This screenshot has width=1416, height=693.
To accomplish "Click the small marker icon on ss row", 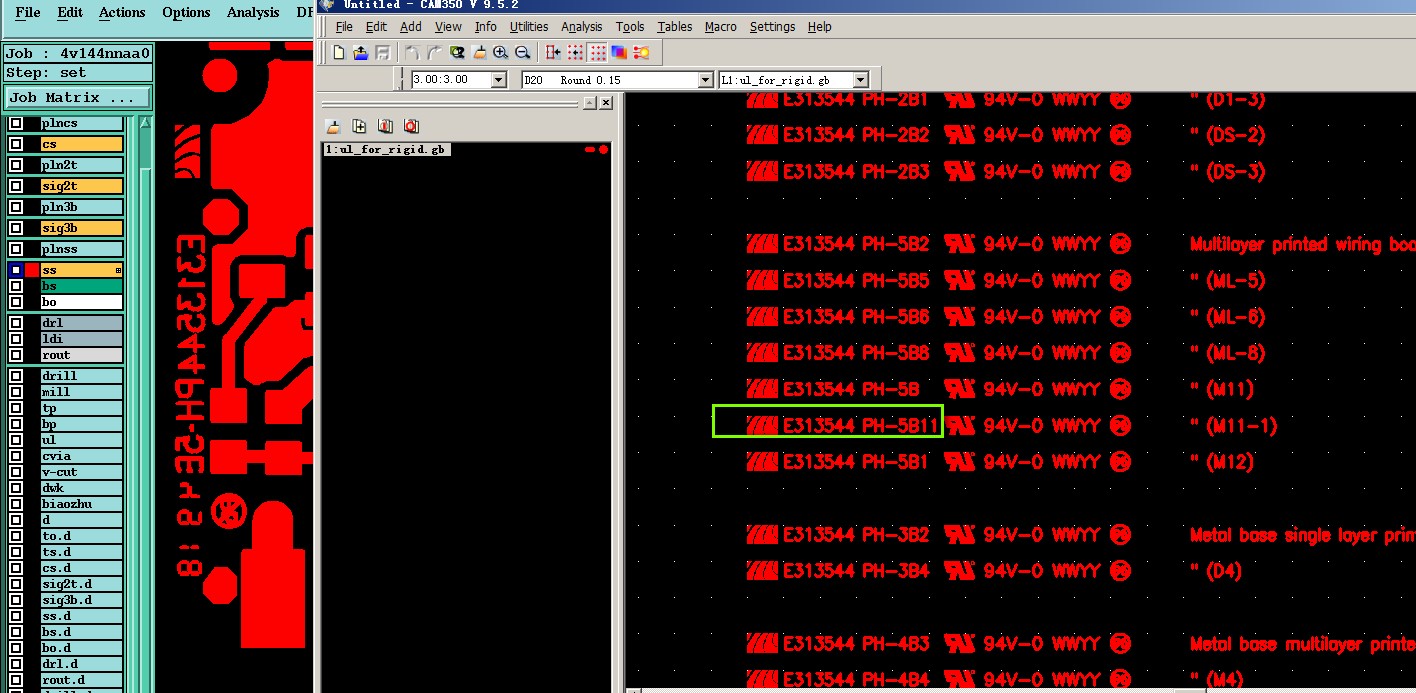I will tap(118, 271).
